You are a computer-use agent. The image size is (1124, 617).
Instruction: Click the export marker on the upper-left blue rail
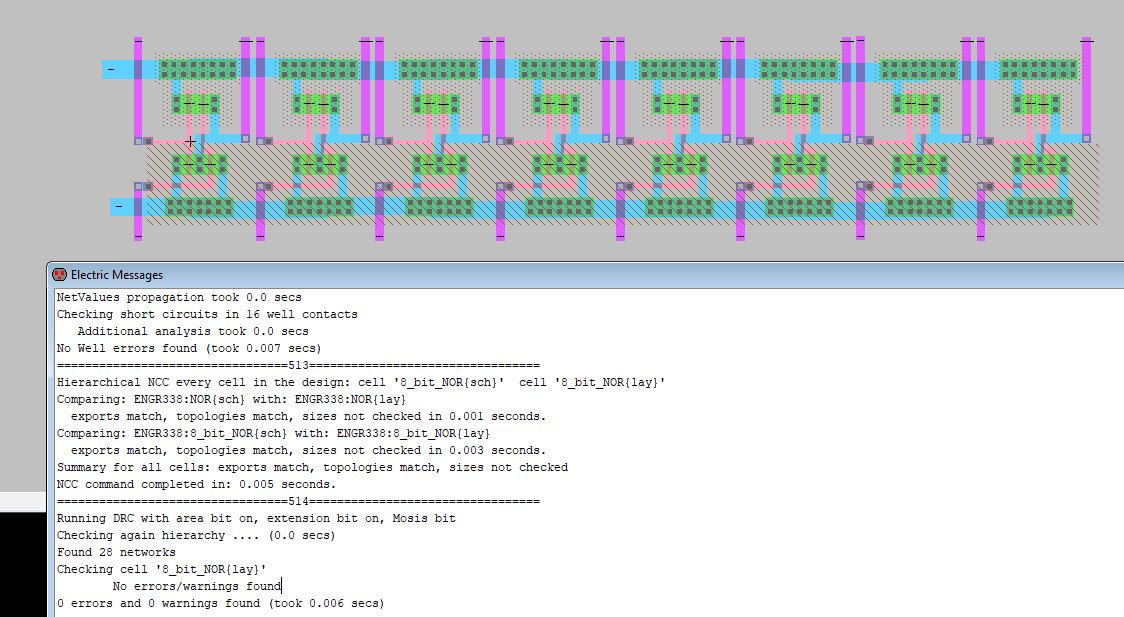point(110,70)
